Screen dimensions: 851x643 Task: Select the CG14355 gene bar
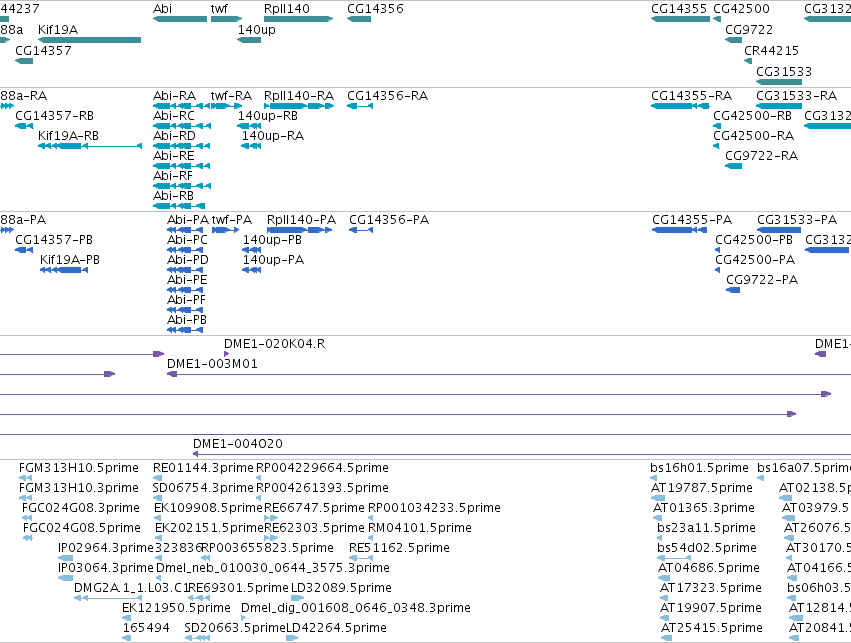click(x=681, y=19)
